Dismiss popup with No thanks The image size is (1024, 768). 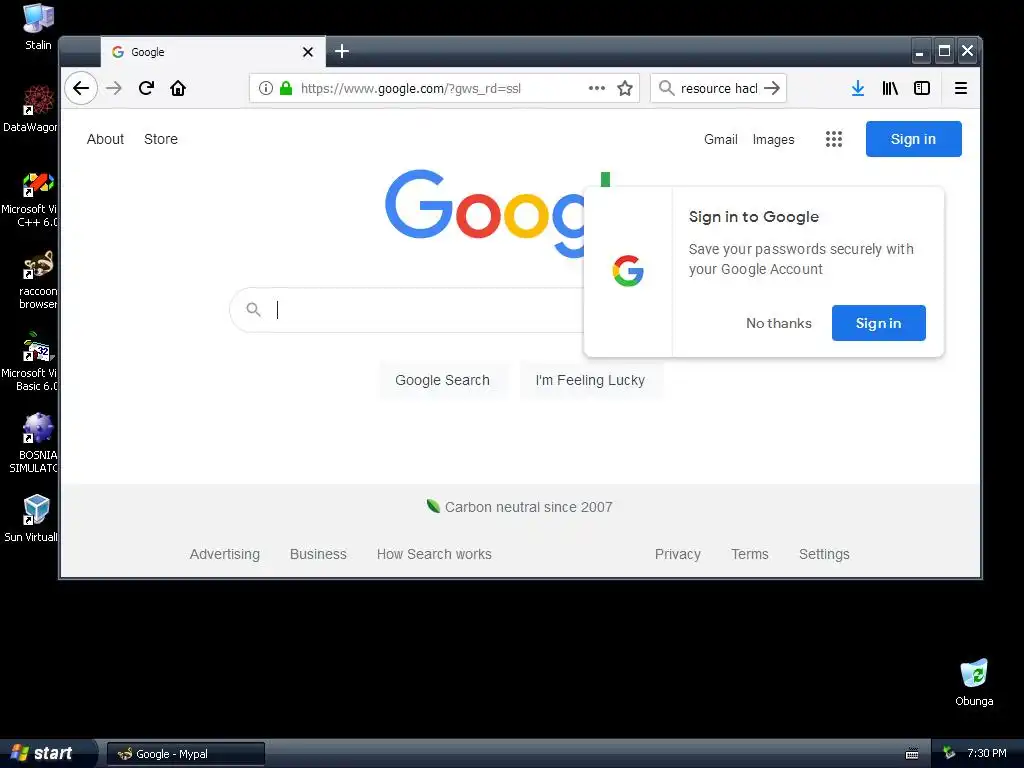(x=778, y=323)
